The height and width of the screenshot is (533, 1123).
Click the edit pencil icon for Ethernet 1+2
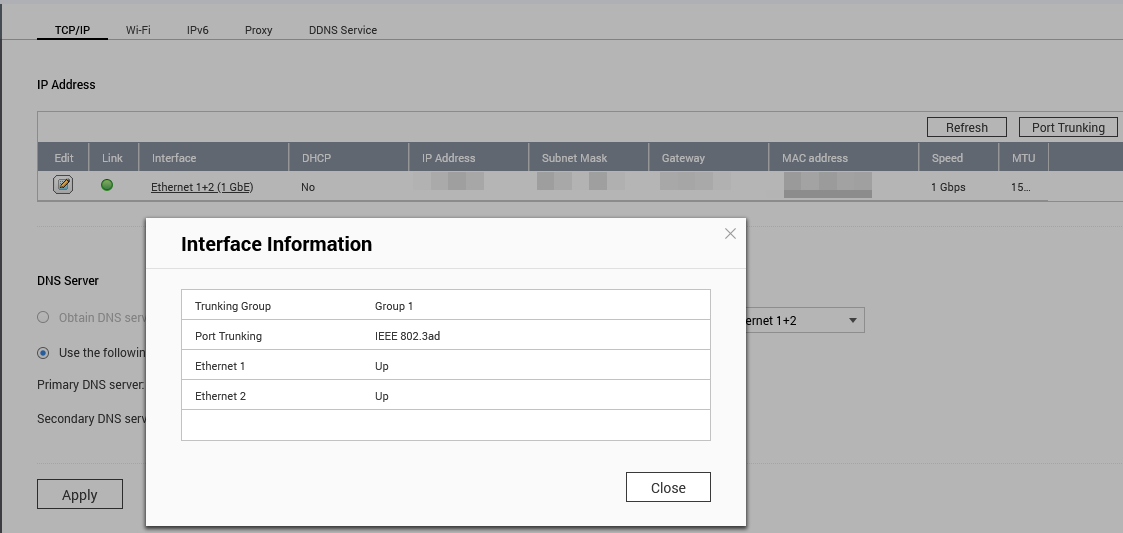point(63,185)
